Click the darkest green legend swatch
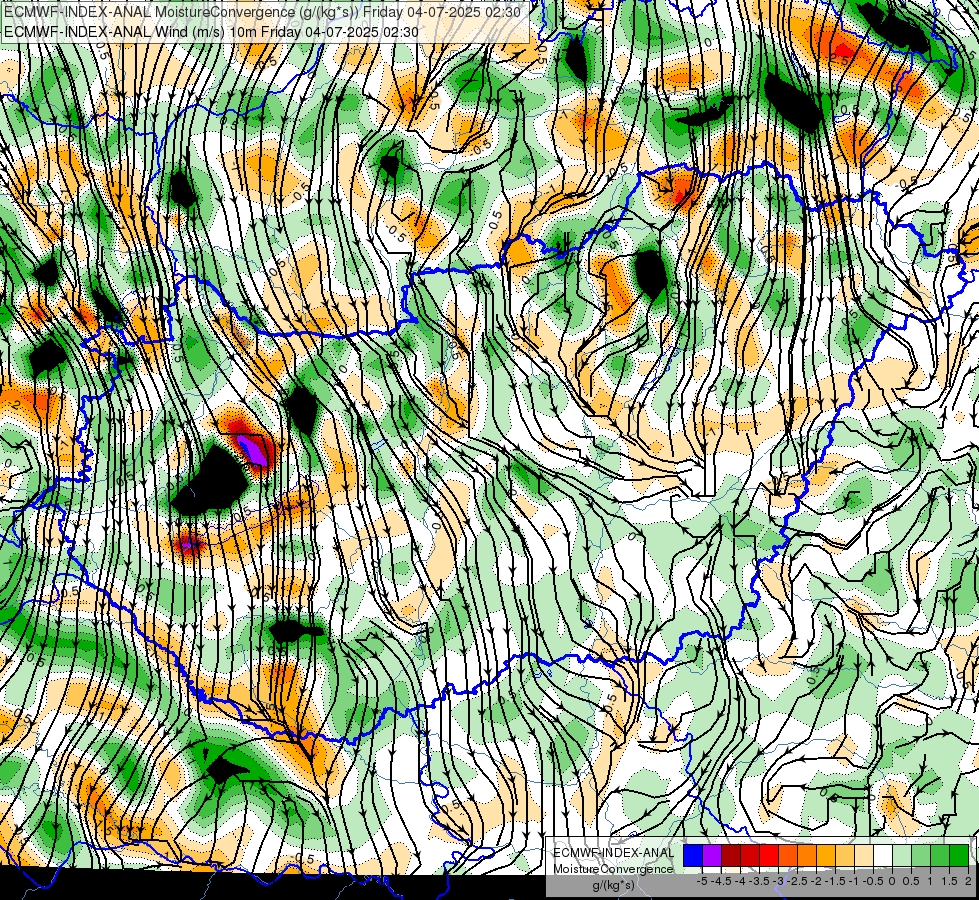 (x=959, y=856)
